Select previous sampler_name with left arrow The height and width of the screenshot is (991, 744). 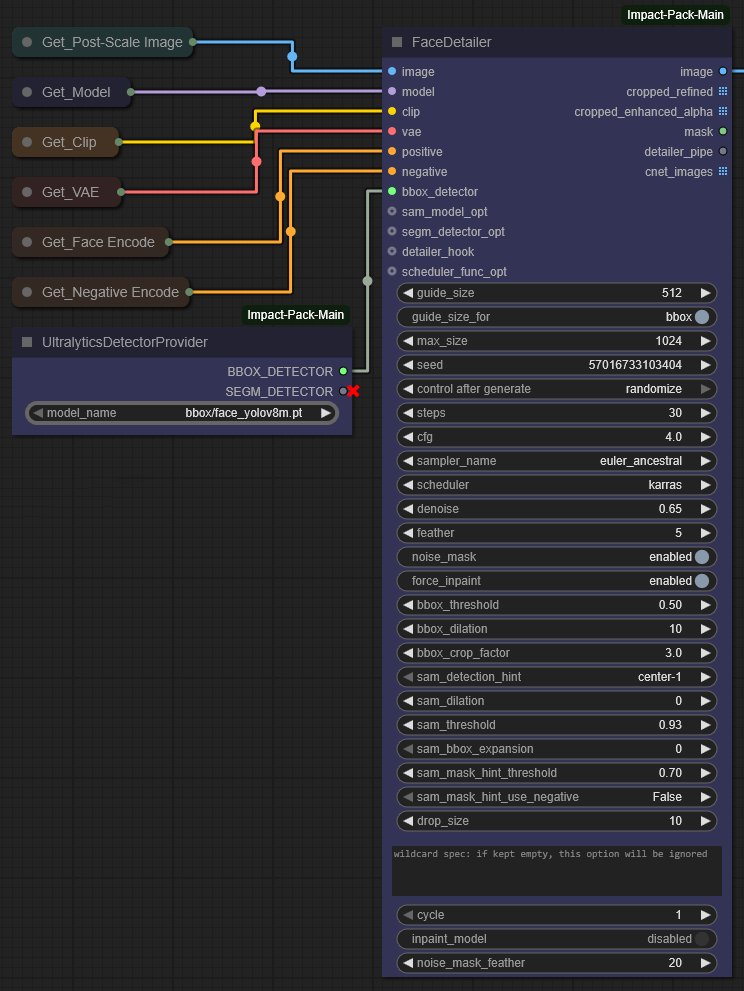(x=408, y=461)
